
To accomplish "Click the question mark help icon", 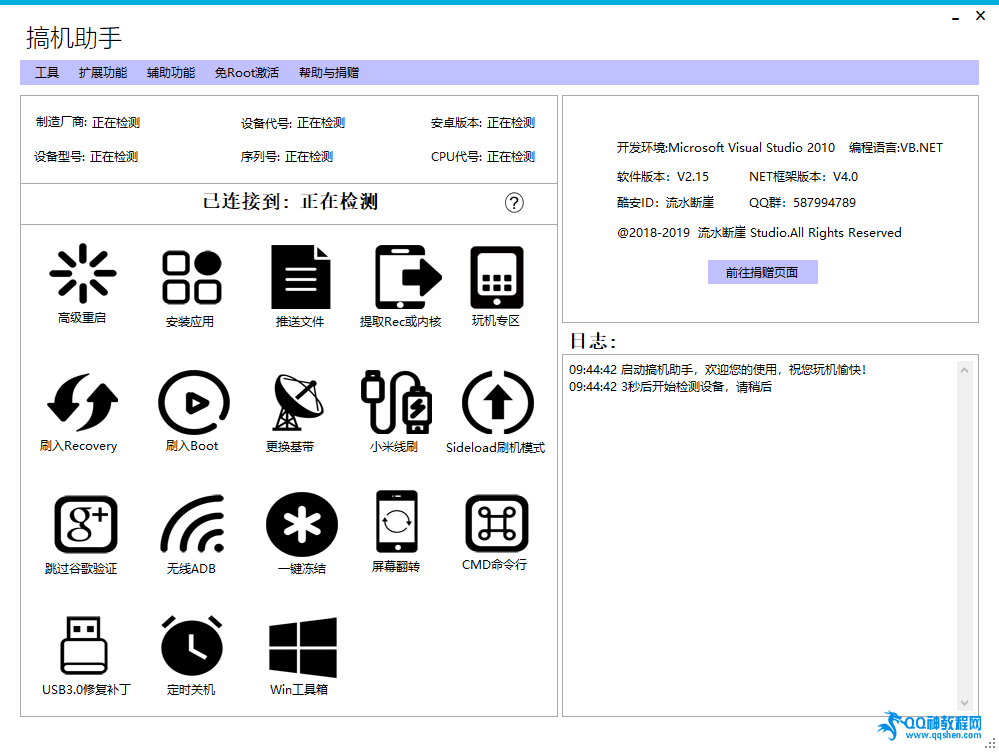I will pos(514,203).
